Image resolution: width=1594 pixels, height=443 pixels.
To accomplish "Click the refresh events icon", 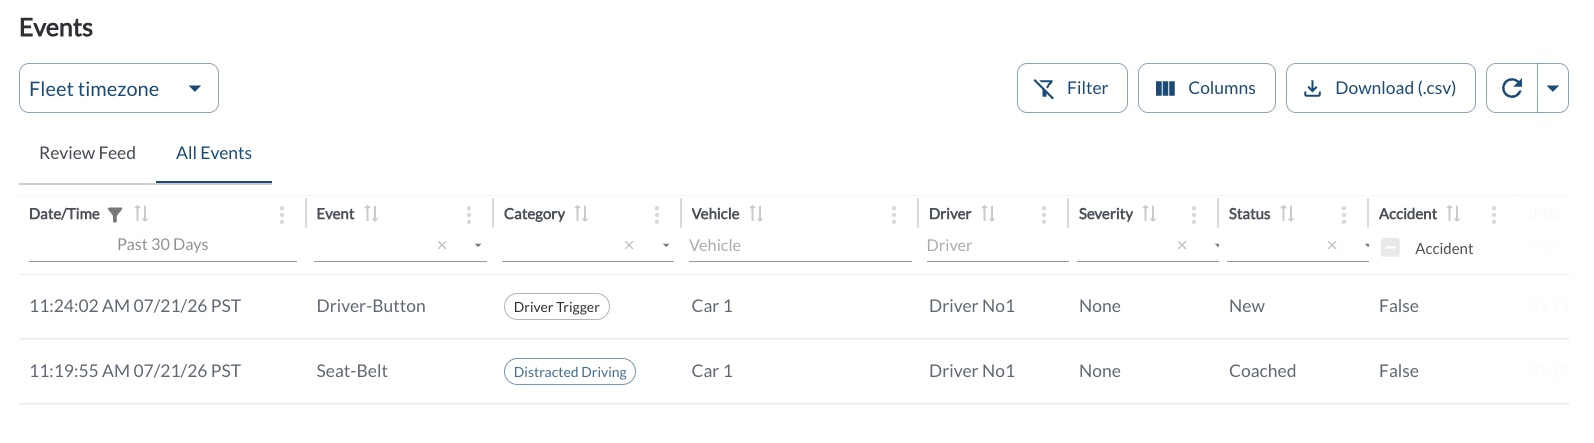I will (x=1512, y=88).
